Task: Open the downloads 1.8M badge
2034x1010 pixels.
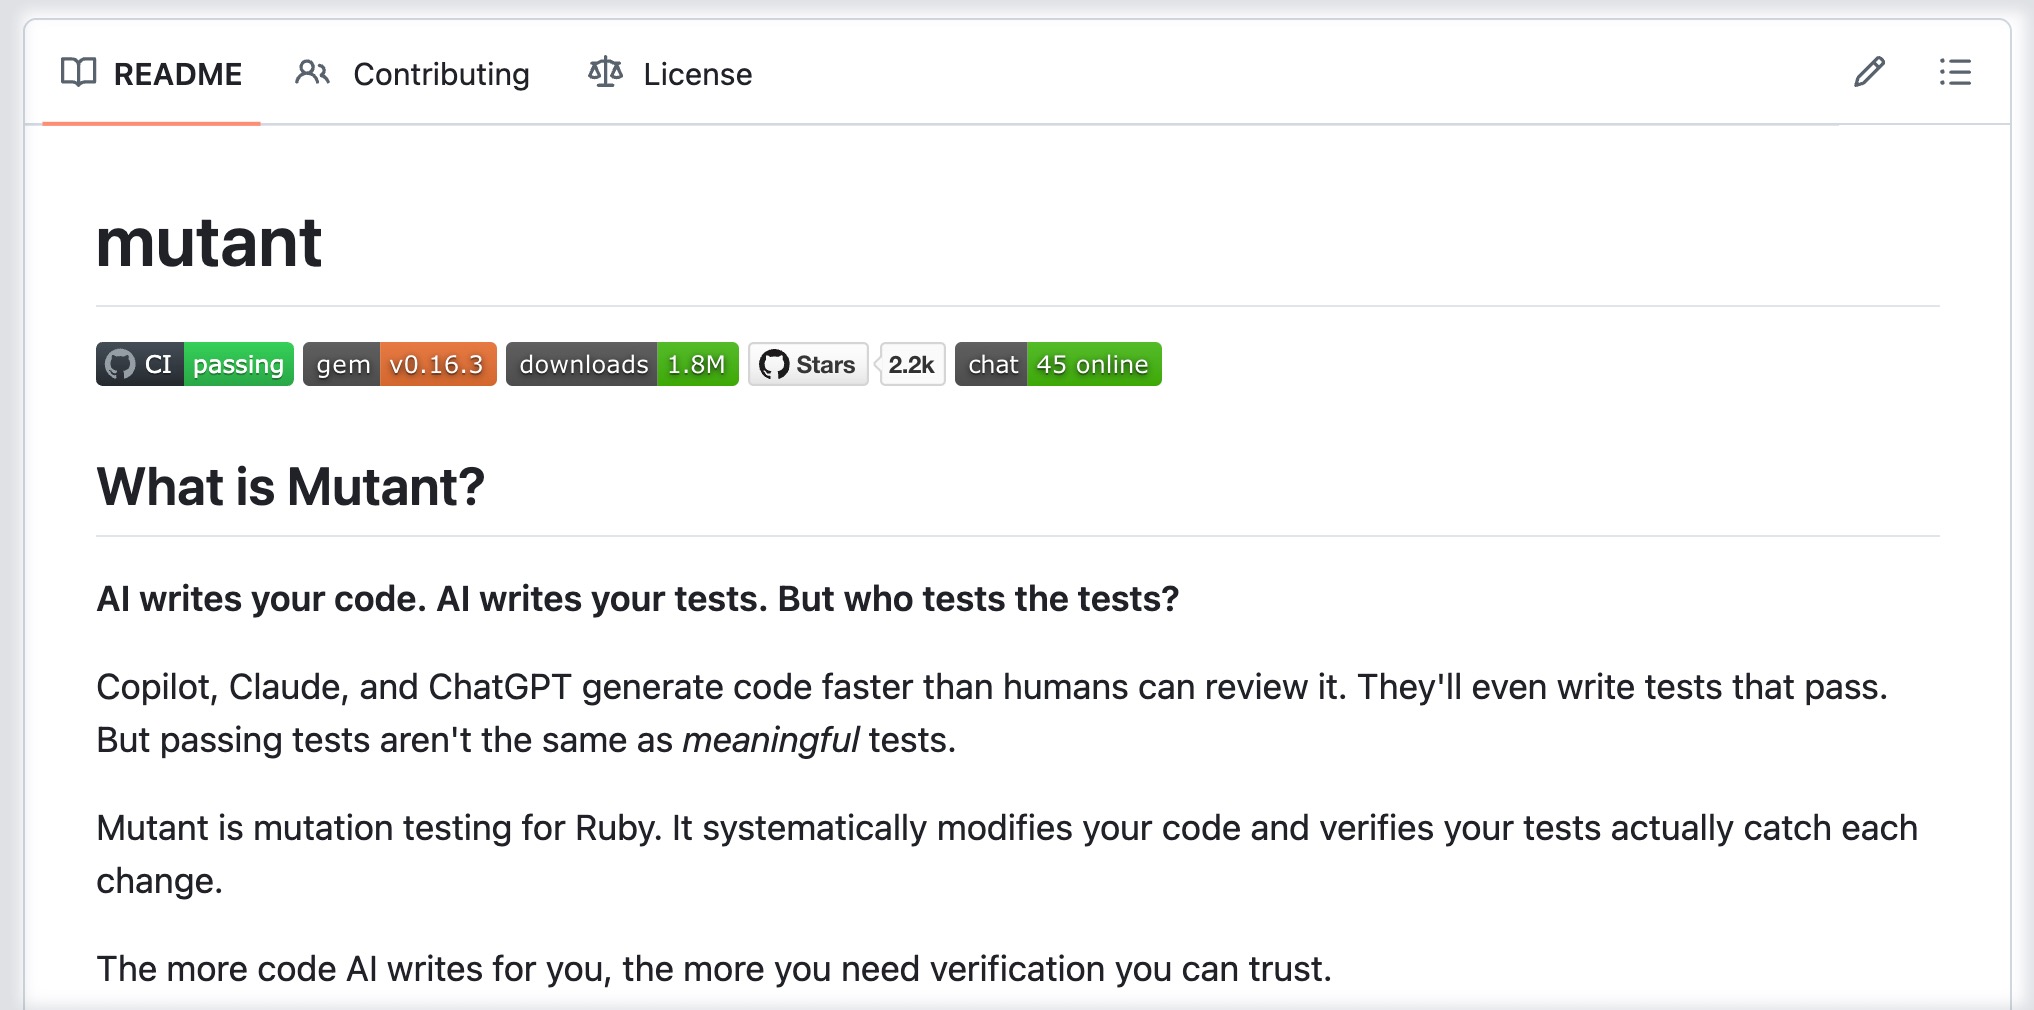Action: (622, 364)
